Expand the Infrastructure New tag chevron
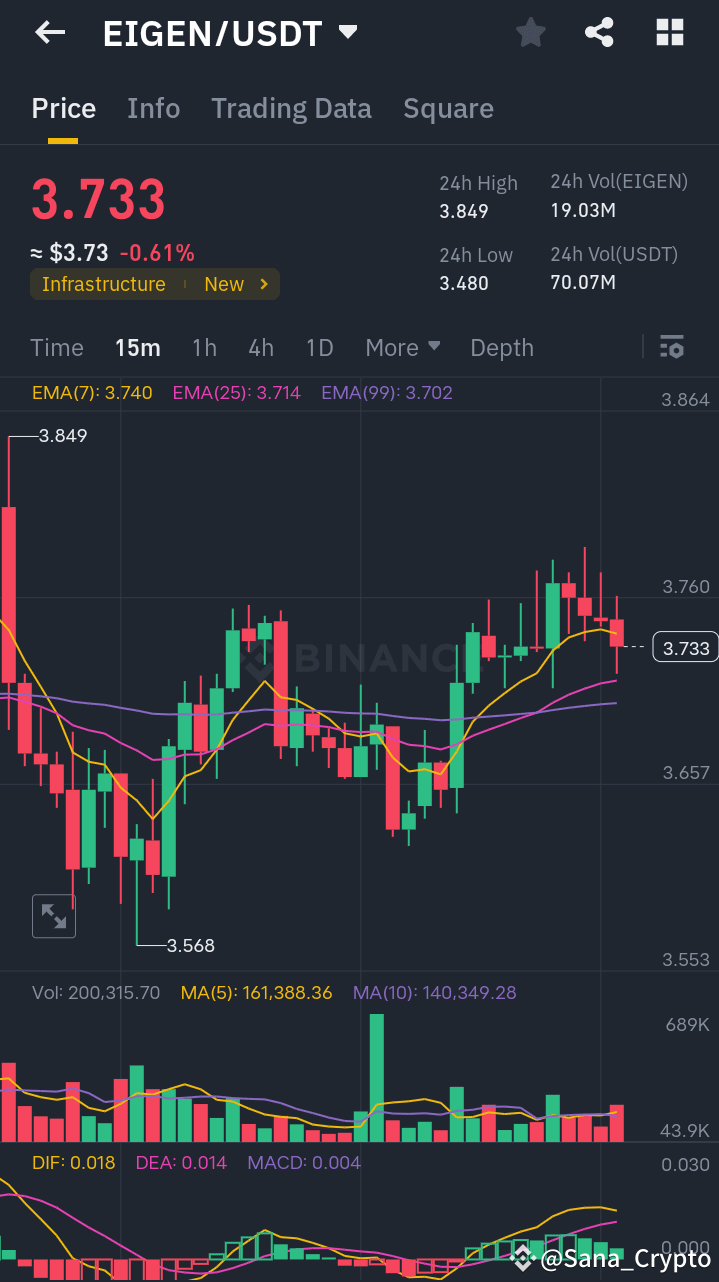 tap(262, 284)
